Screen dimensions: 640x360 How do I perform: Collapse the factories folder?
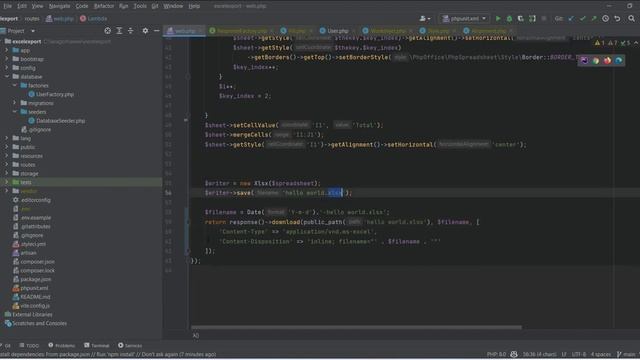pyautogui.click(x=15, y=85)
